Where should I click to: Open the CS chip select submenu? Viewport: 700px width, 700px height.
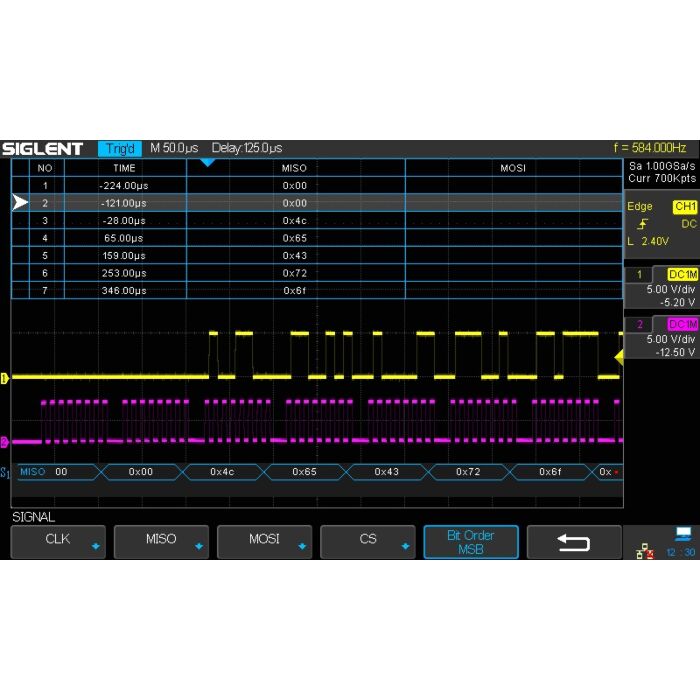point(367,541)
